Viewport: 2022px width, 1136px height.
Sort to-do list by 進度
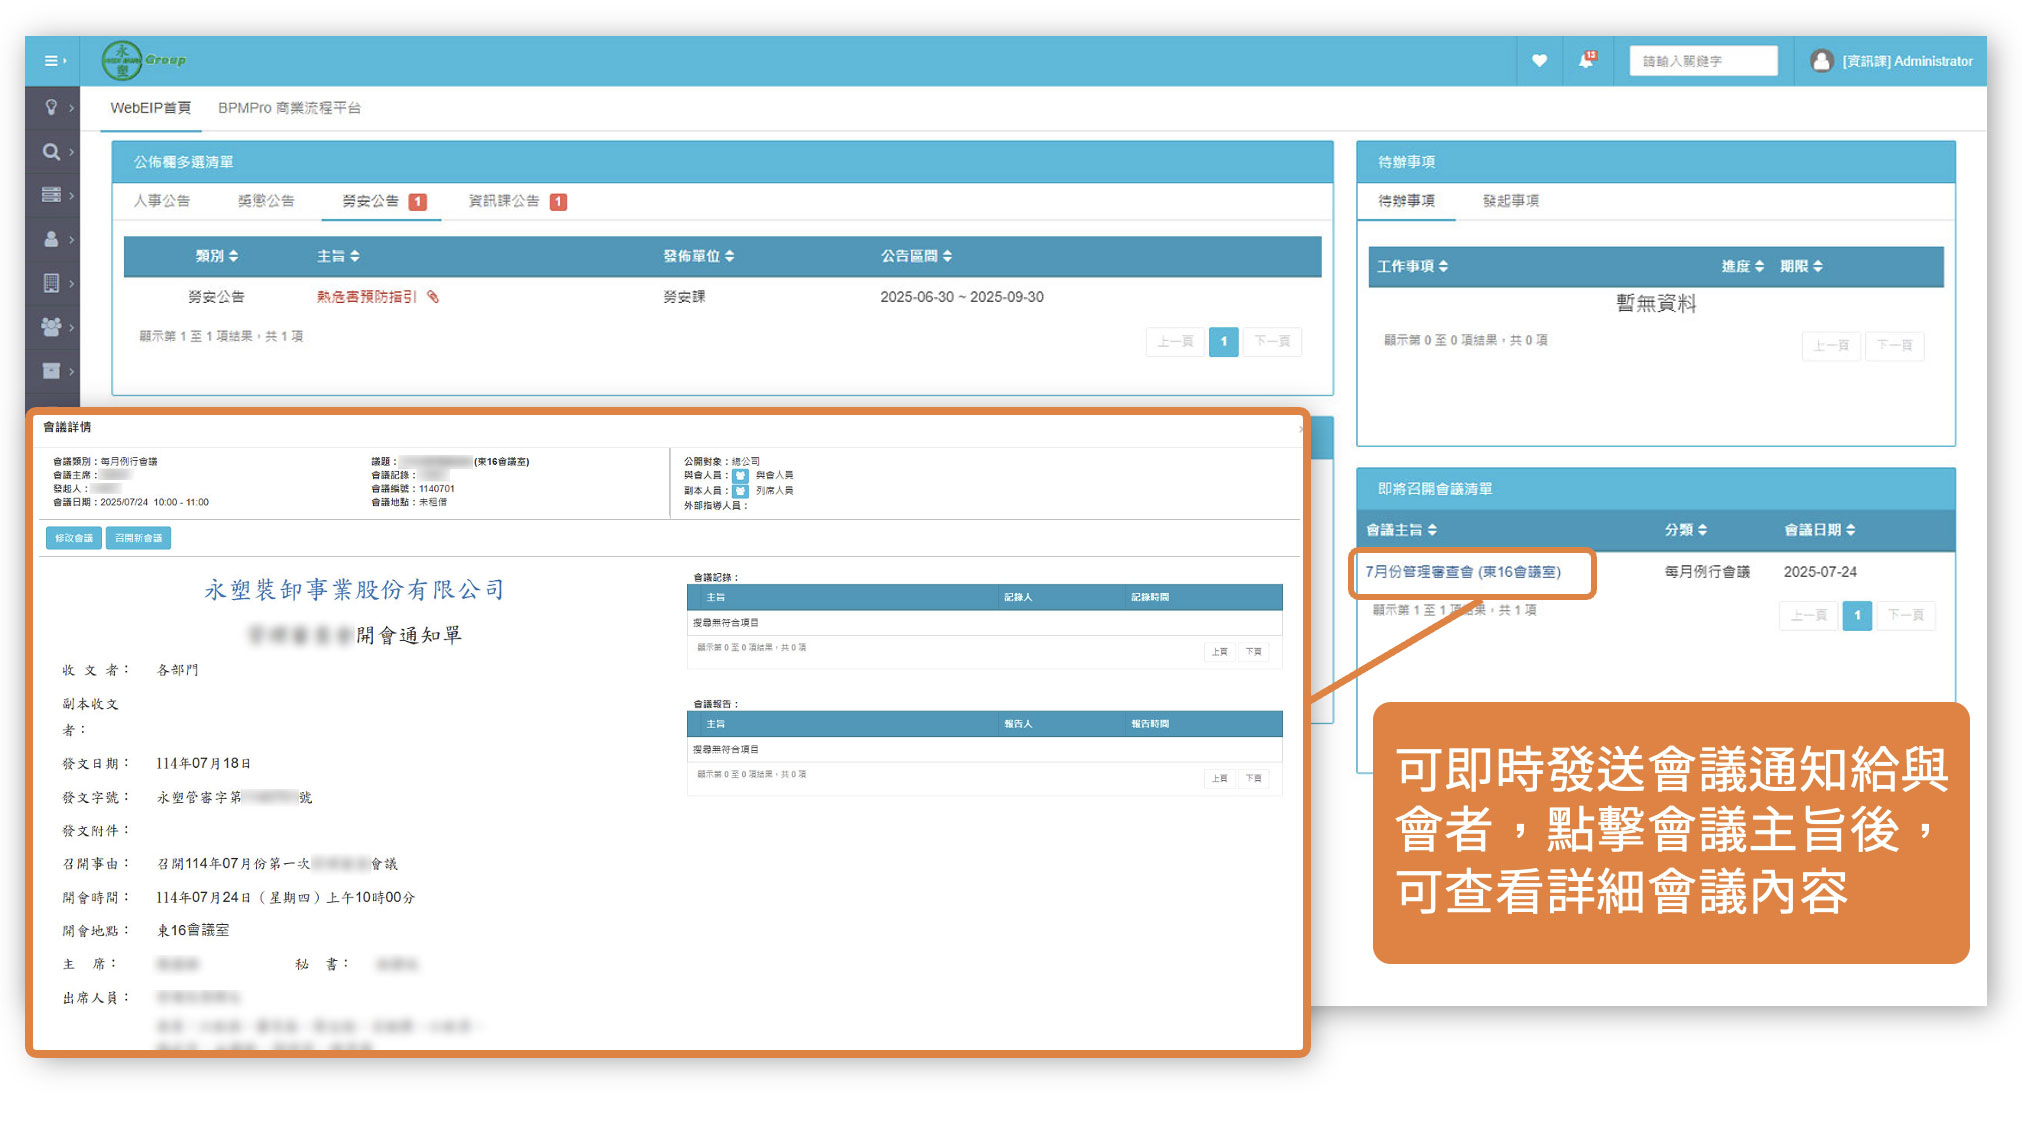pos(1743,266)
